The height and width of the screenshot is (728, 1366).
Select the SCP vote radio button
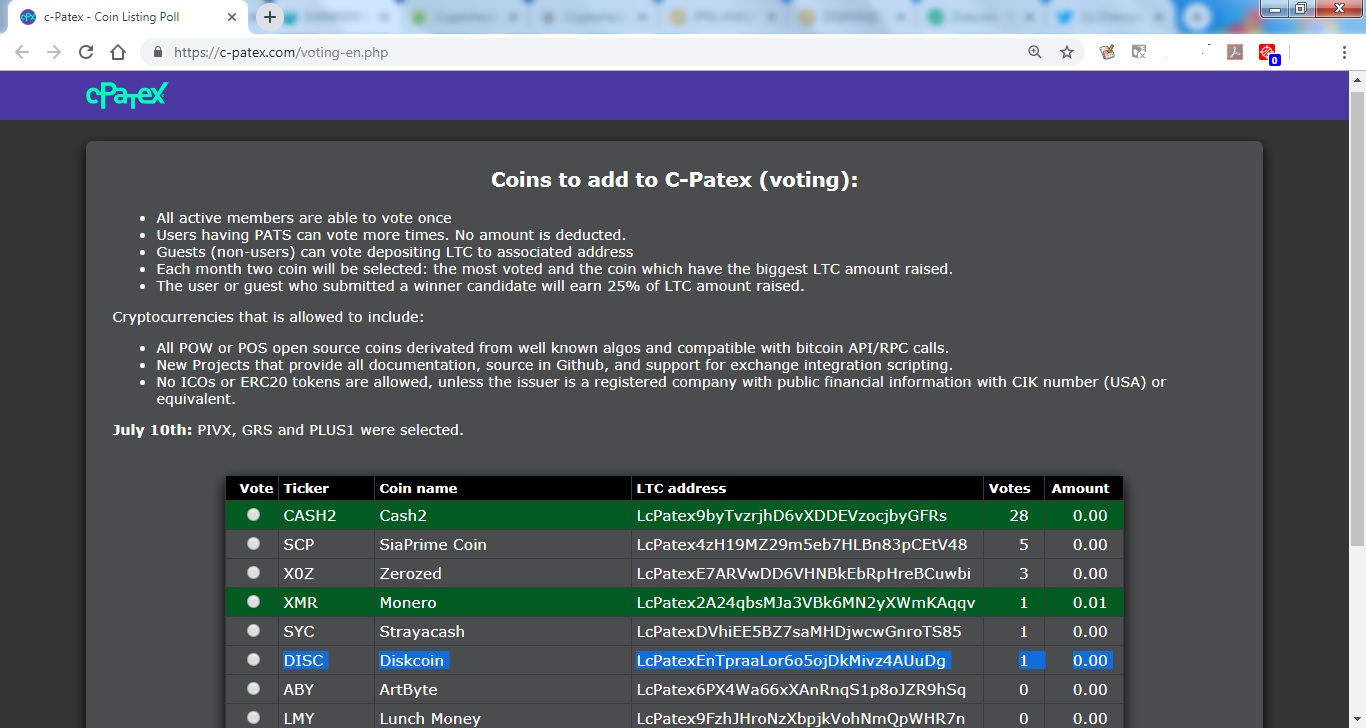click(253, 543)
